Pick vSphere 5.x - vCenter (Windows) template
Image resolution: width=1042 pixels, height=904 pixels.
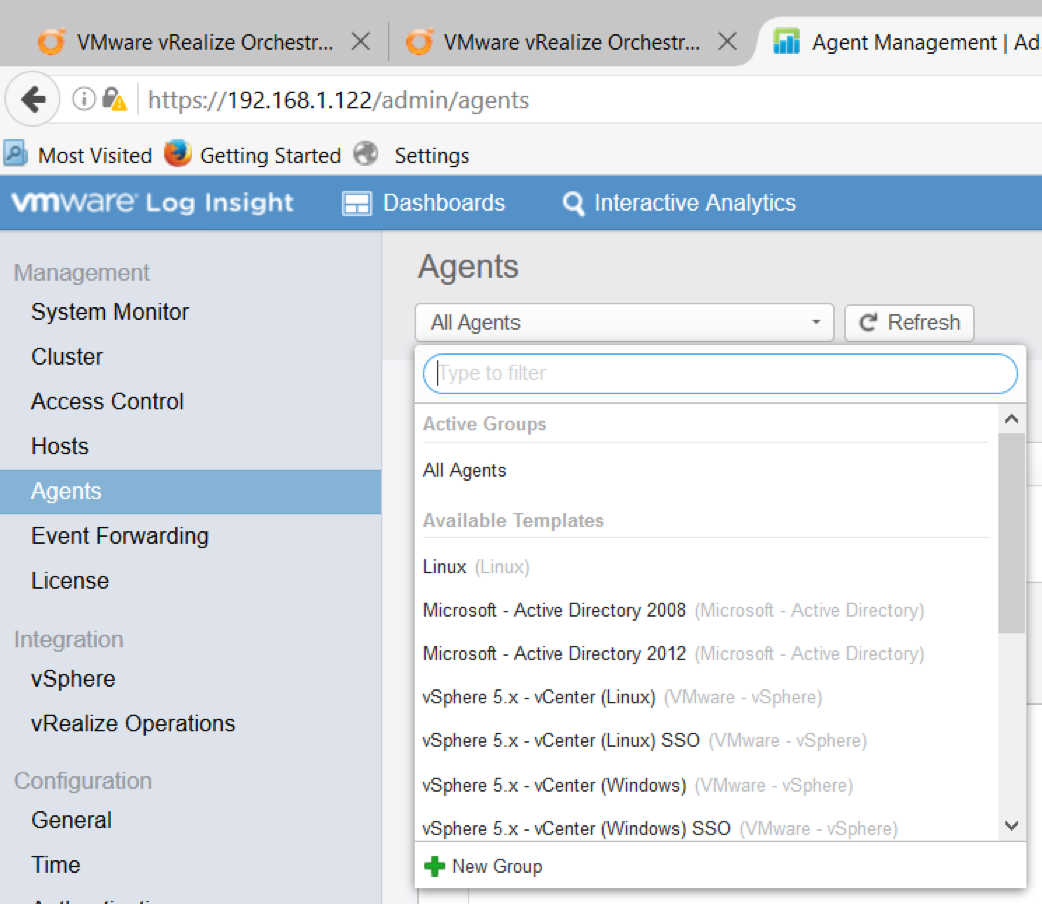pyautogui.click(x=638, y=785)
